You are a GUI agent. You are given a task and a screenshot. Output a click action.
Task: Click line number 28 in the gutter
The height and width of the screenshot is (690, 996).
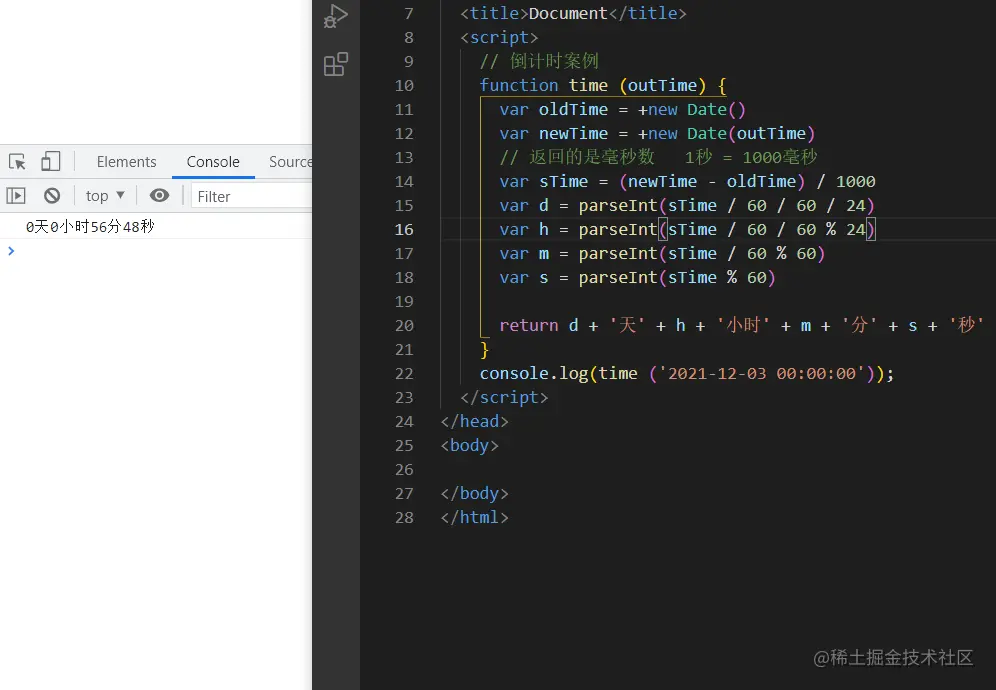click(404, 518)
